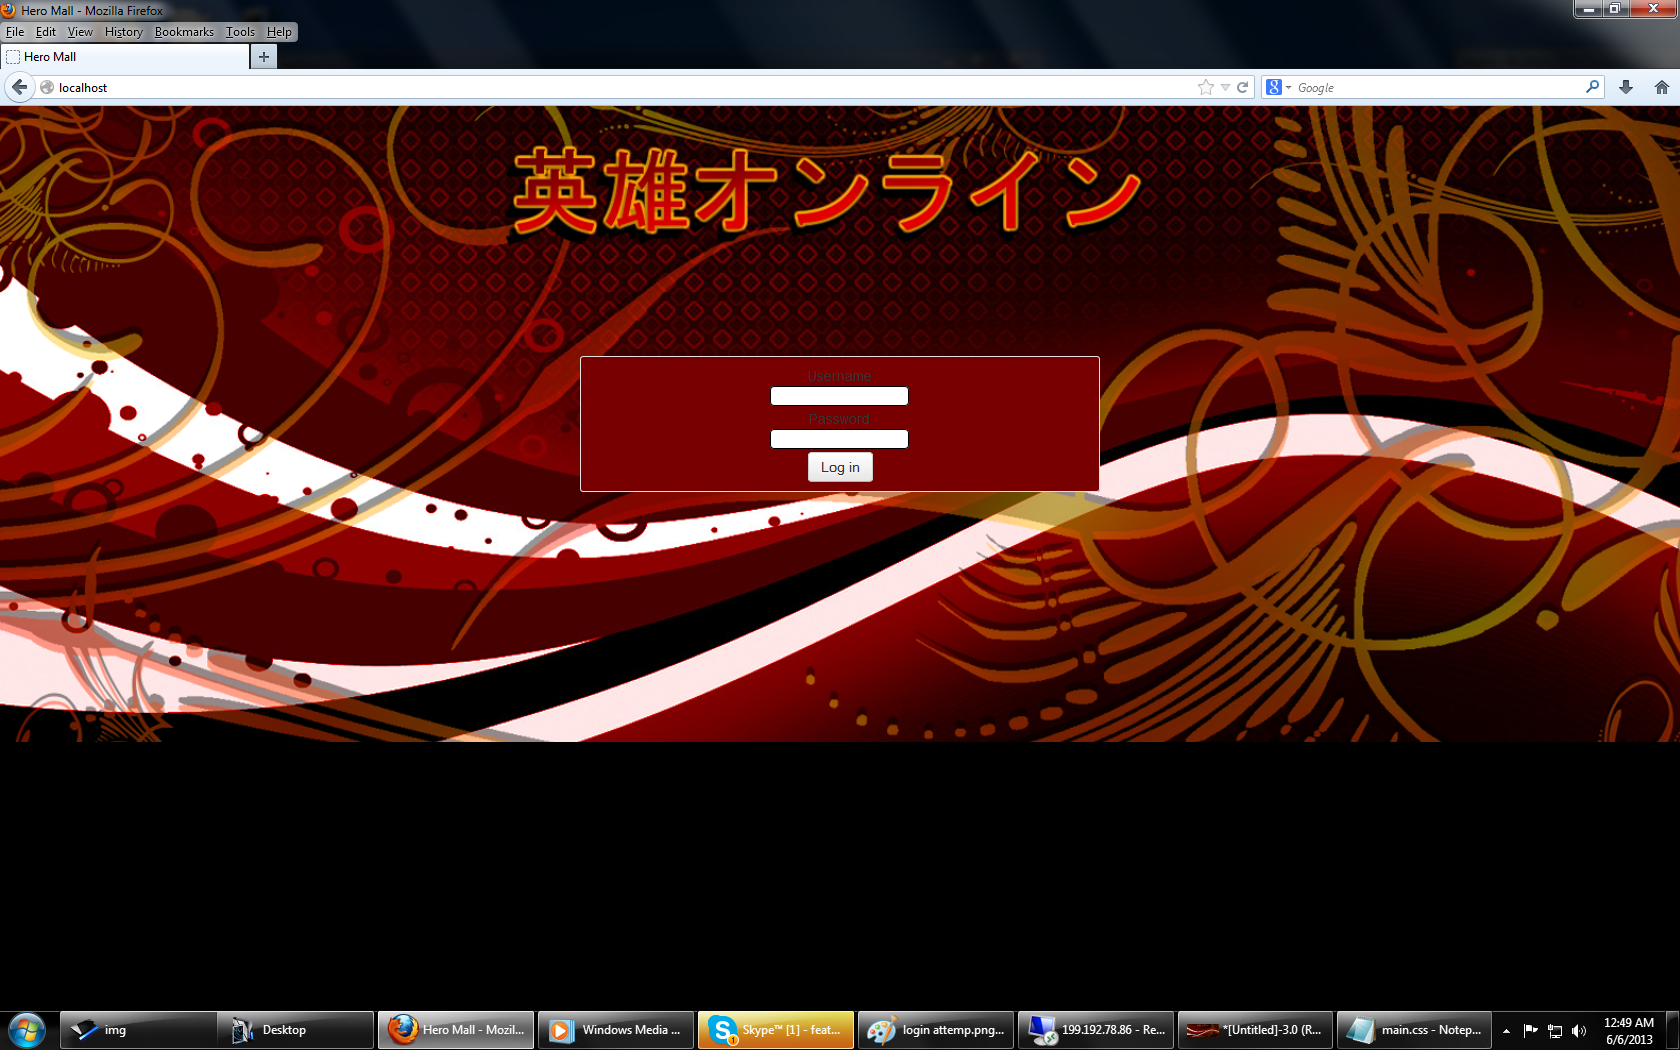The image size is (1680, 1050).
Task: Select the Hero Mall tab
Action: pyautogui.click(x=125, y=57)
